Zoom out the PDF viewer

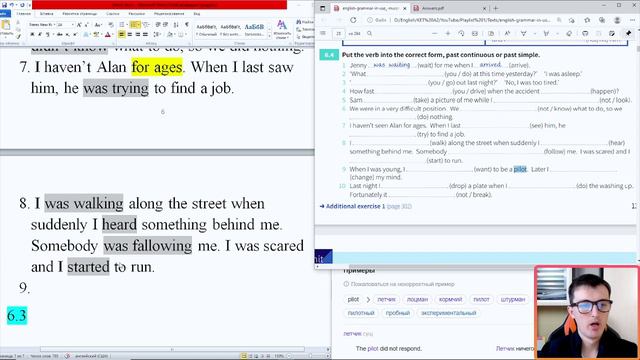434,33
